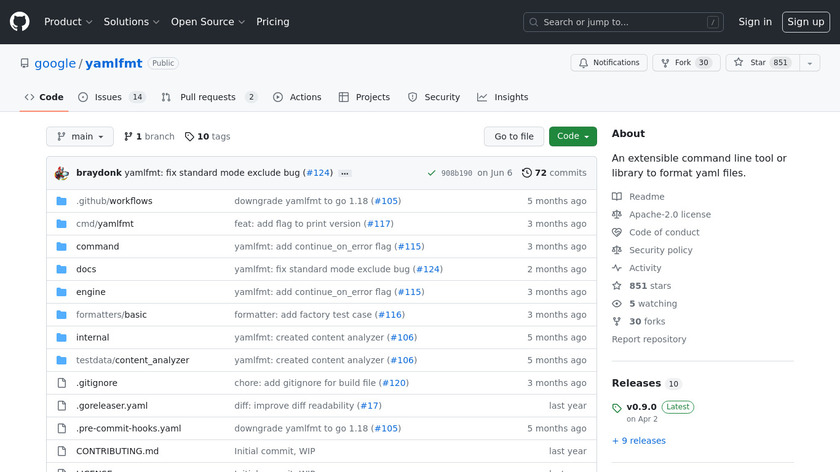
Task: Click the Fork button
Action: click(x=686, y=63)
